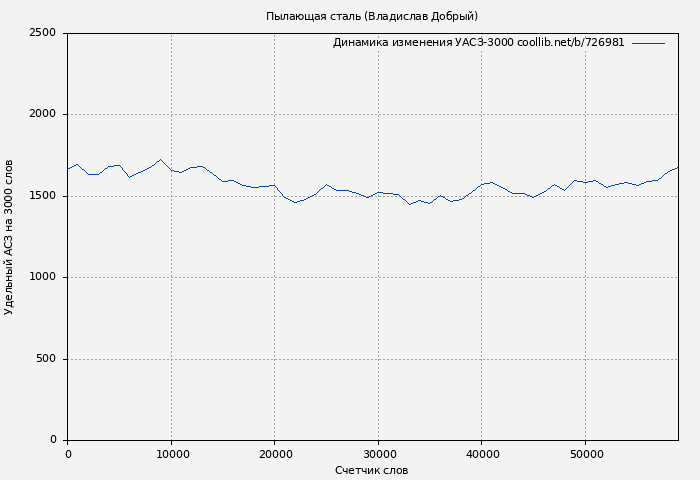Click the 40000 tick on the horizontal axis

482,454
